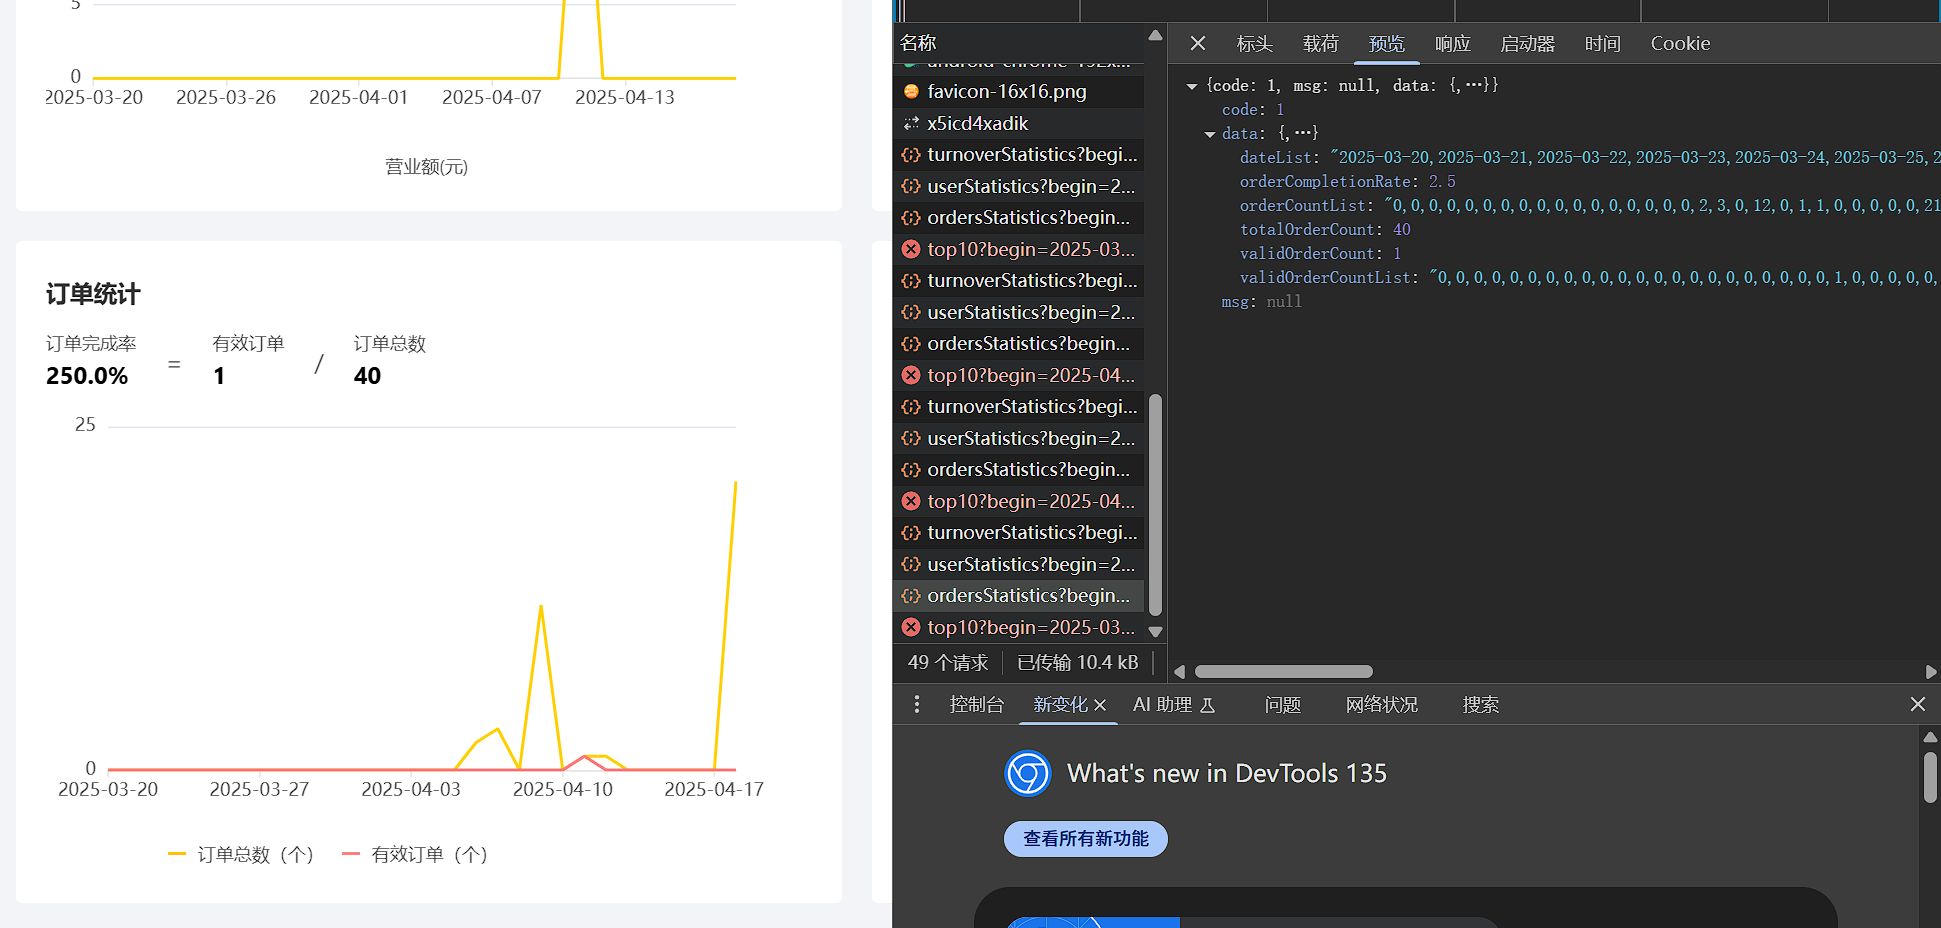Click the Chrome DevTools logo icon
1941x928 pixels.
[1027, 773]
